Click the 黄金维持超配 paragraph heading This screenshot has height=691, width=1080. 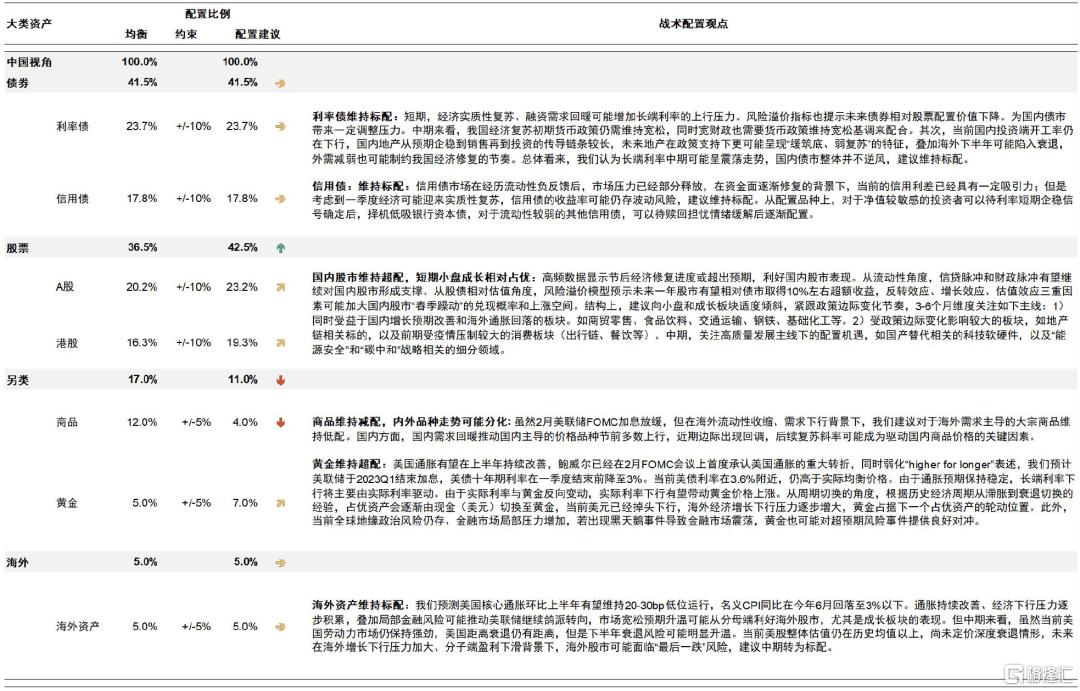click(x=349, y=465)
